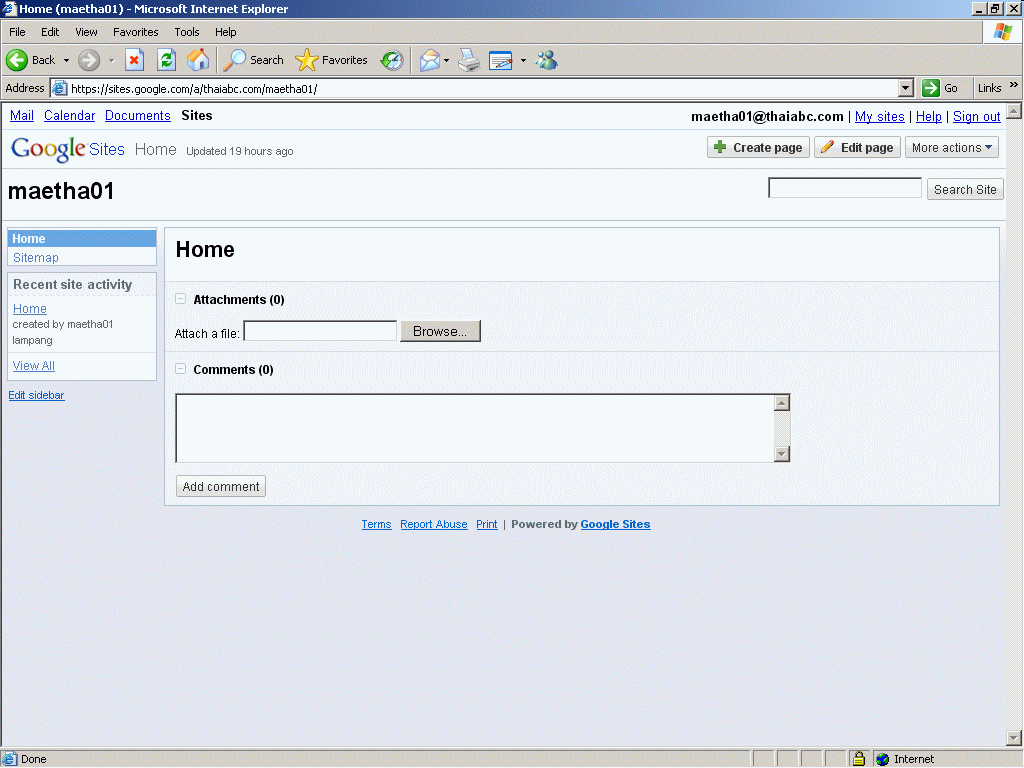This screenshot has height=768, width=1024.
Task: Click the Stop loading toolbar icon
Action: [134, 60]
